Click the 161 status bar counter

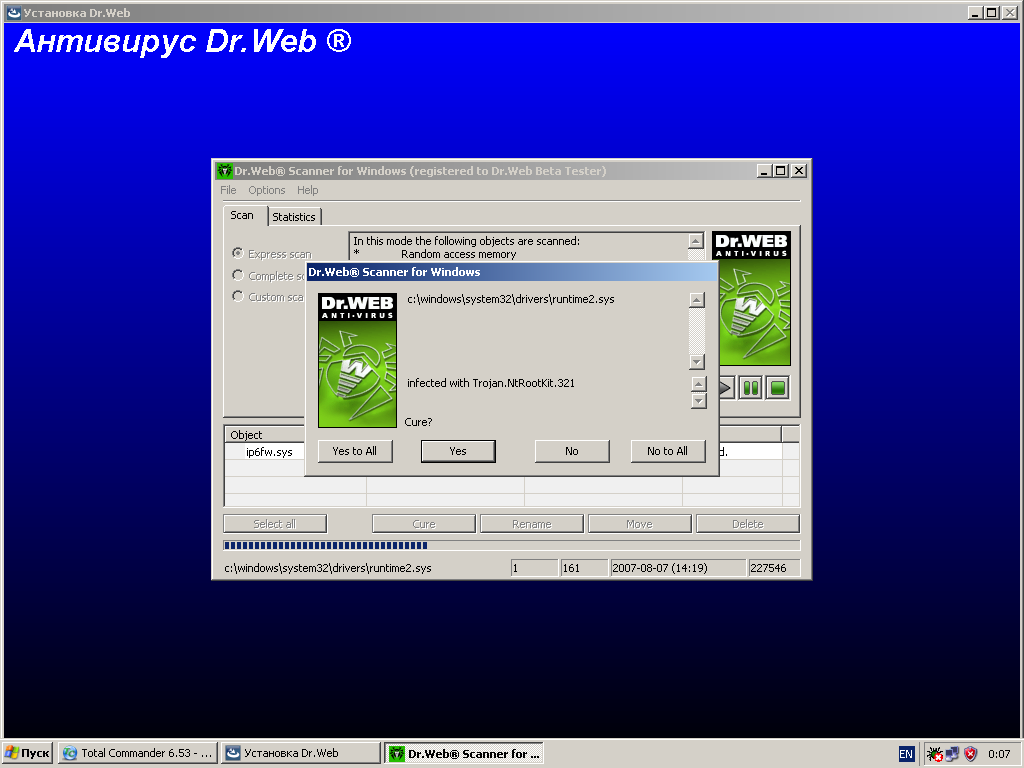point(584,568)
